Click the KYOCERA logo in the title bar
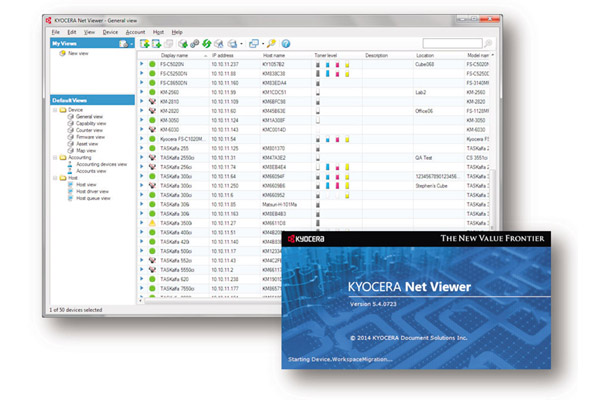The height and width of the screenshot is (400, 600). click(48, 20)
